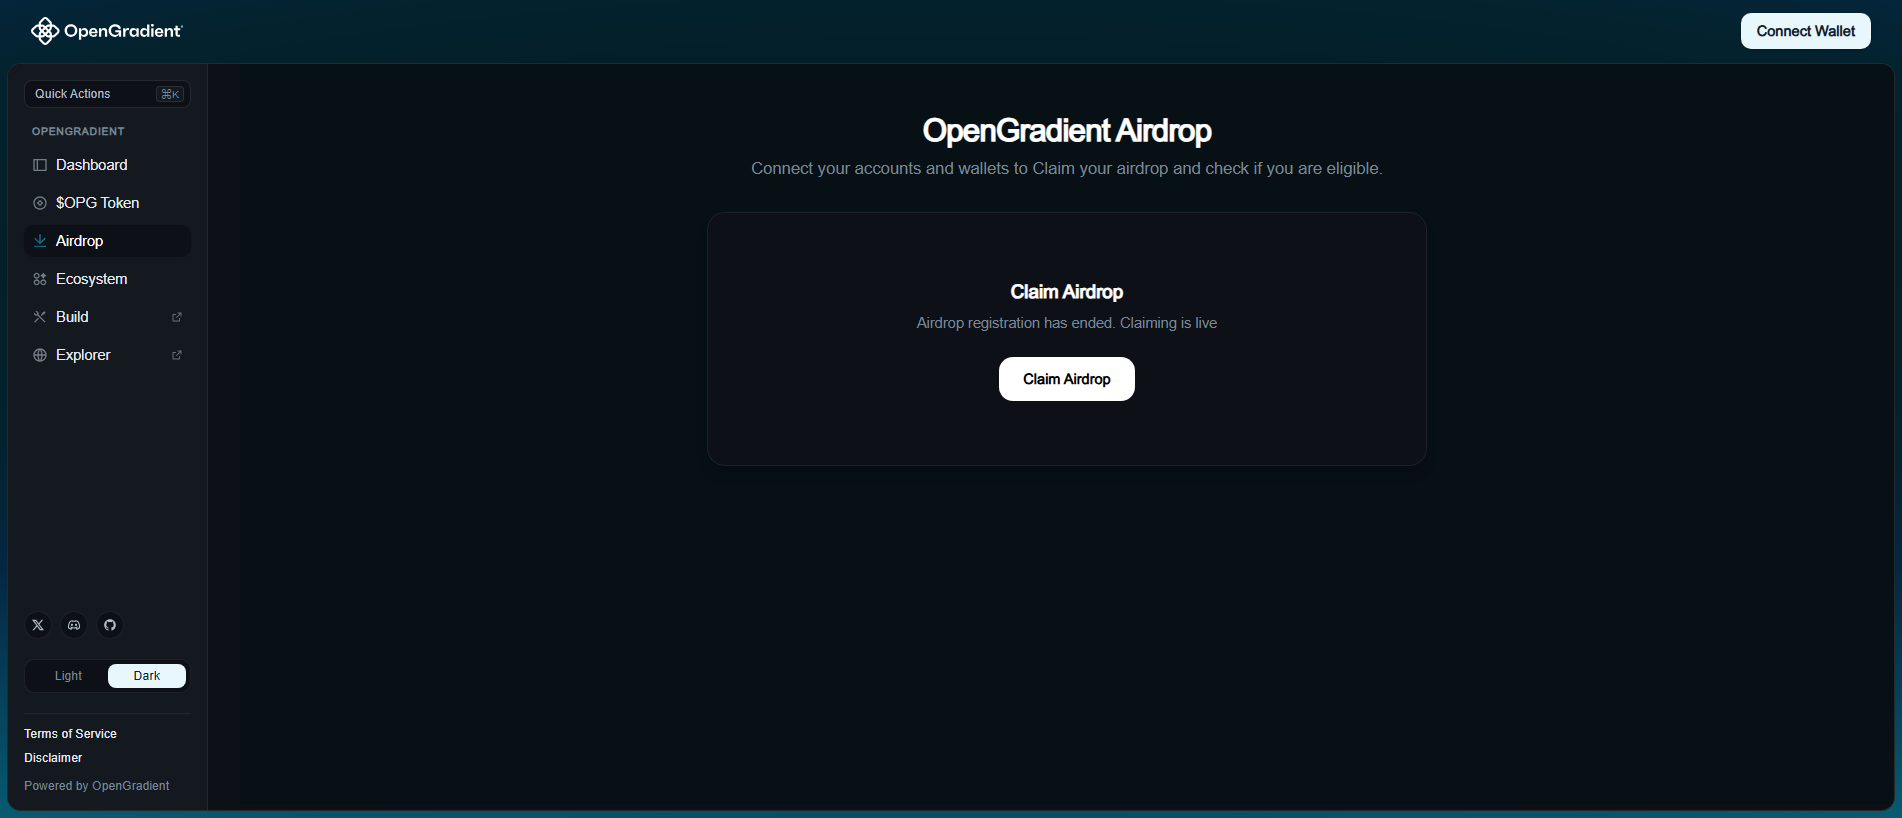Switch theme to Light
This screenshot has height=818, width=1902.
coord(68,676)
